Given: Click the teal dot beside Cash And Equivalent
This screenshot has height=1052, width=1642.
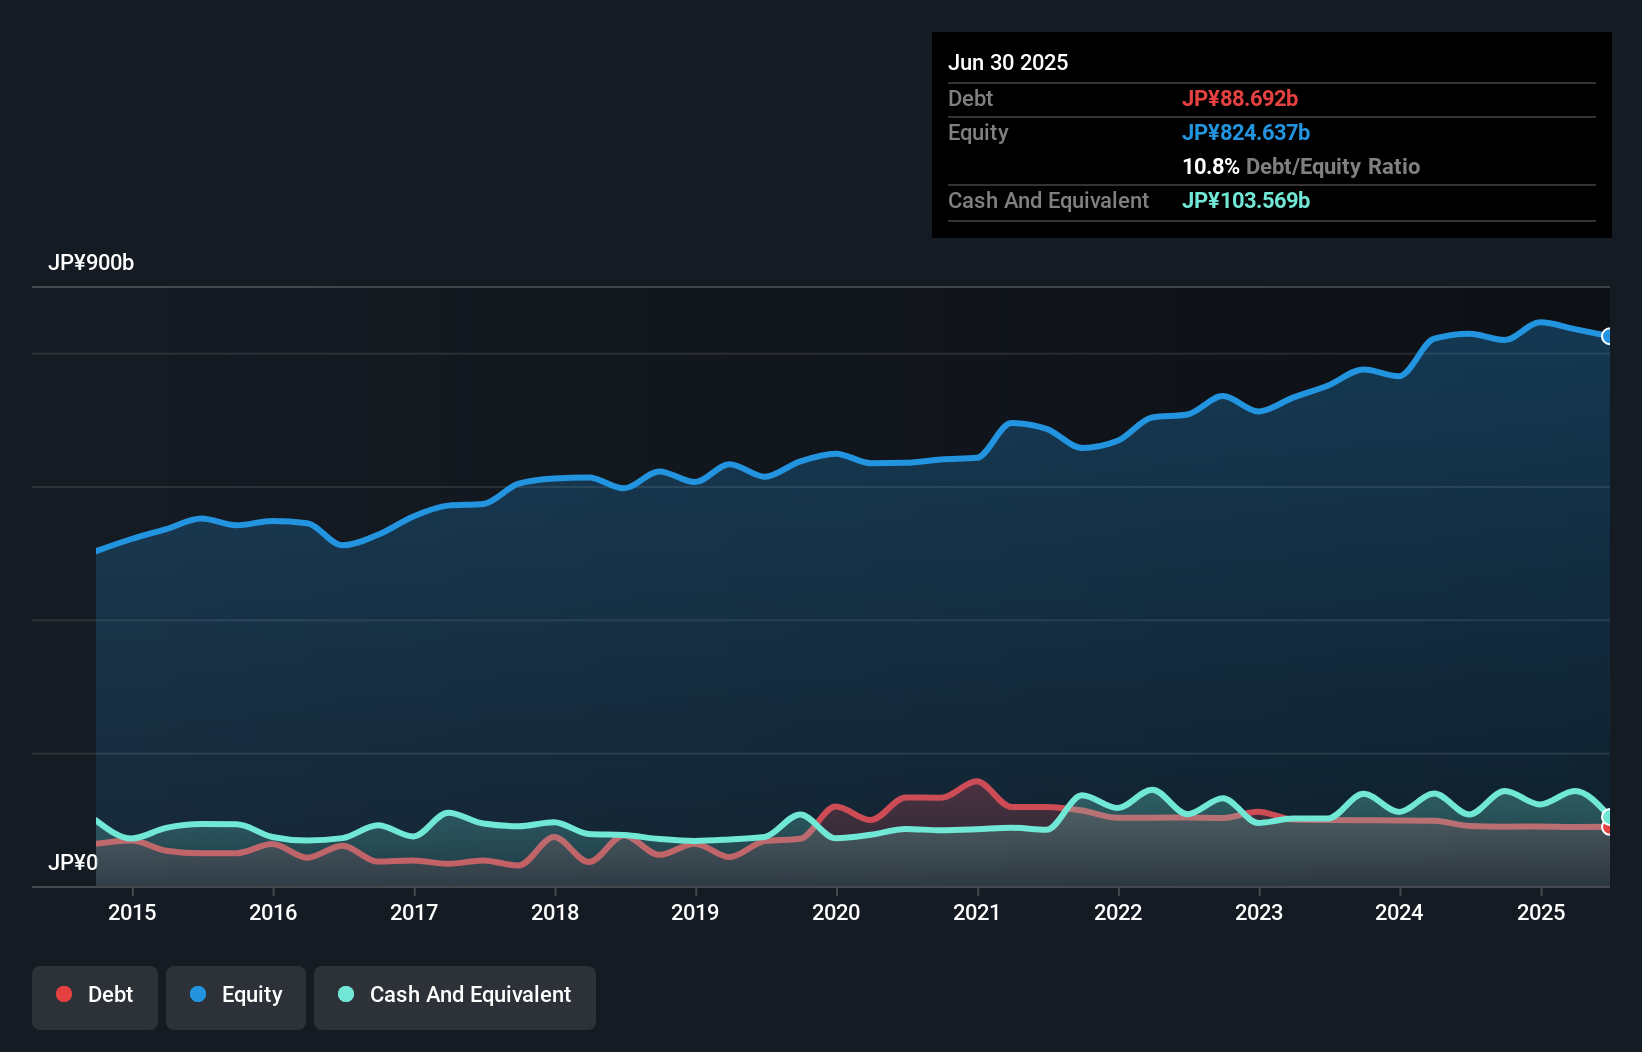Looking at the screenshot, I should [x=346, y=994].
